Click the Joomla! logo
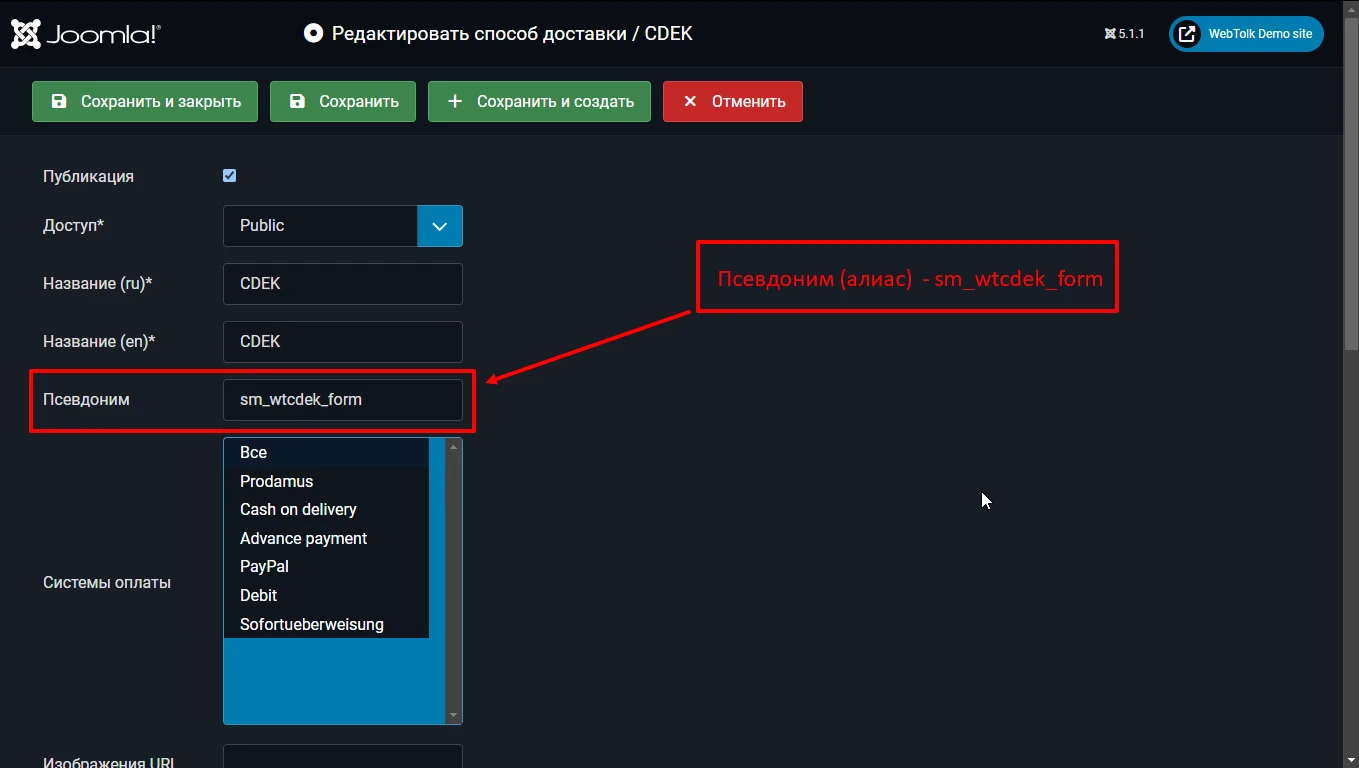This screenshot has width=1359, height=768. pos(85,34)
